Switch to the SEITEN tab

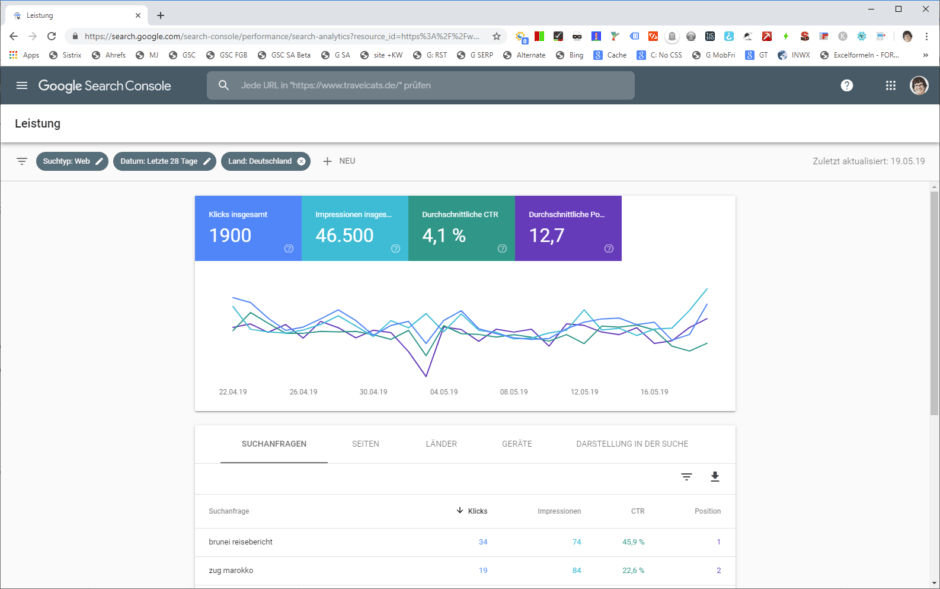(x=365, y=444)
